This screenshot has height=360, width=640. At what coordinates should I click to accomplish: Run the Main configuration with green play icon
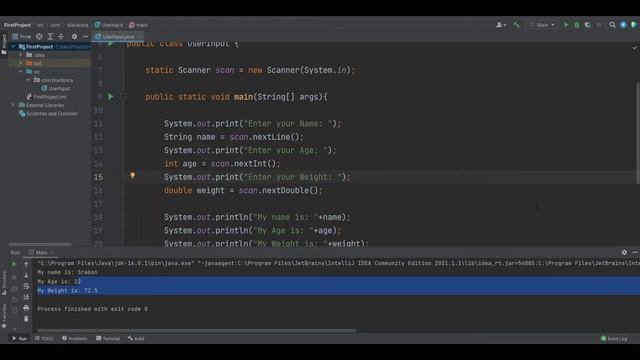pos(566,25)
